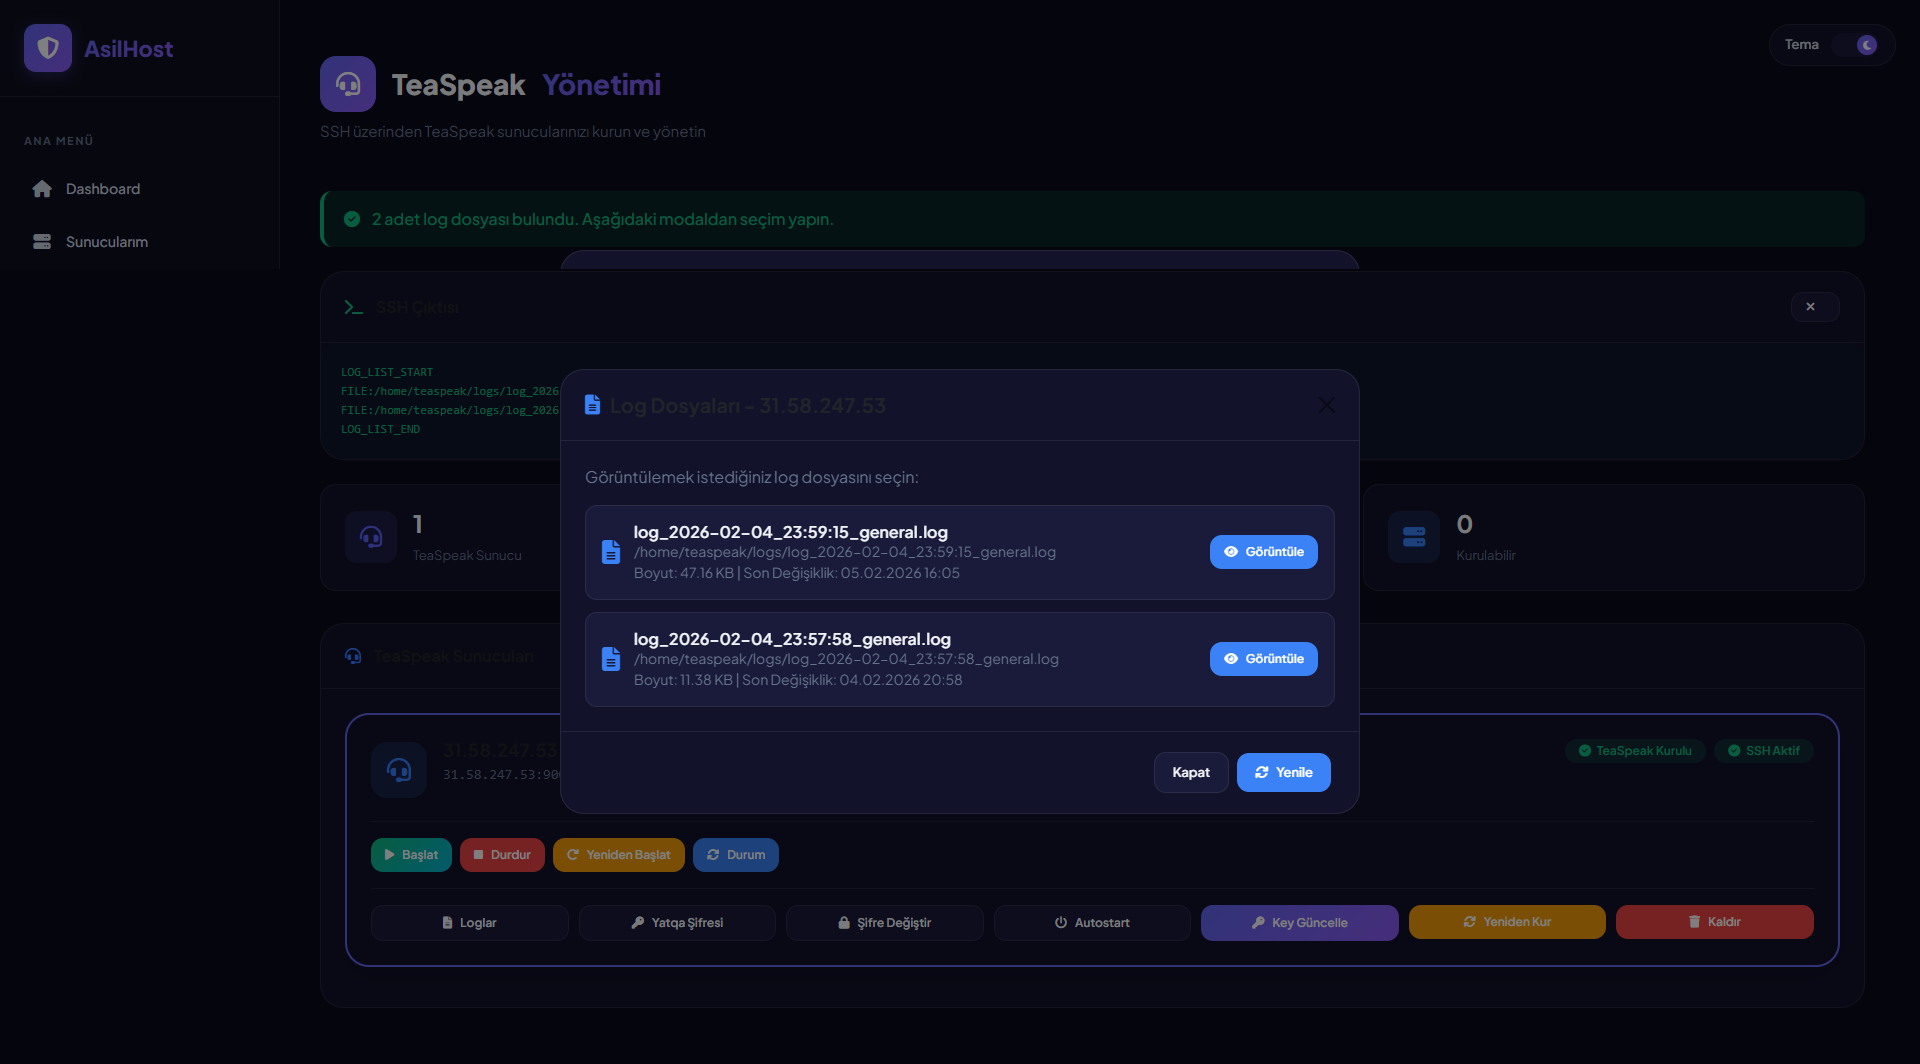The image size is (1920, 1064).
Task: Click the AsilHost shield logo icon
Action: tap(48, 48)
